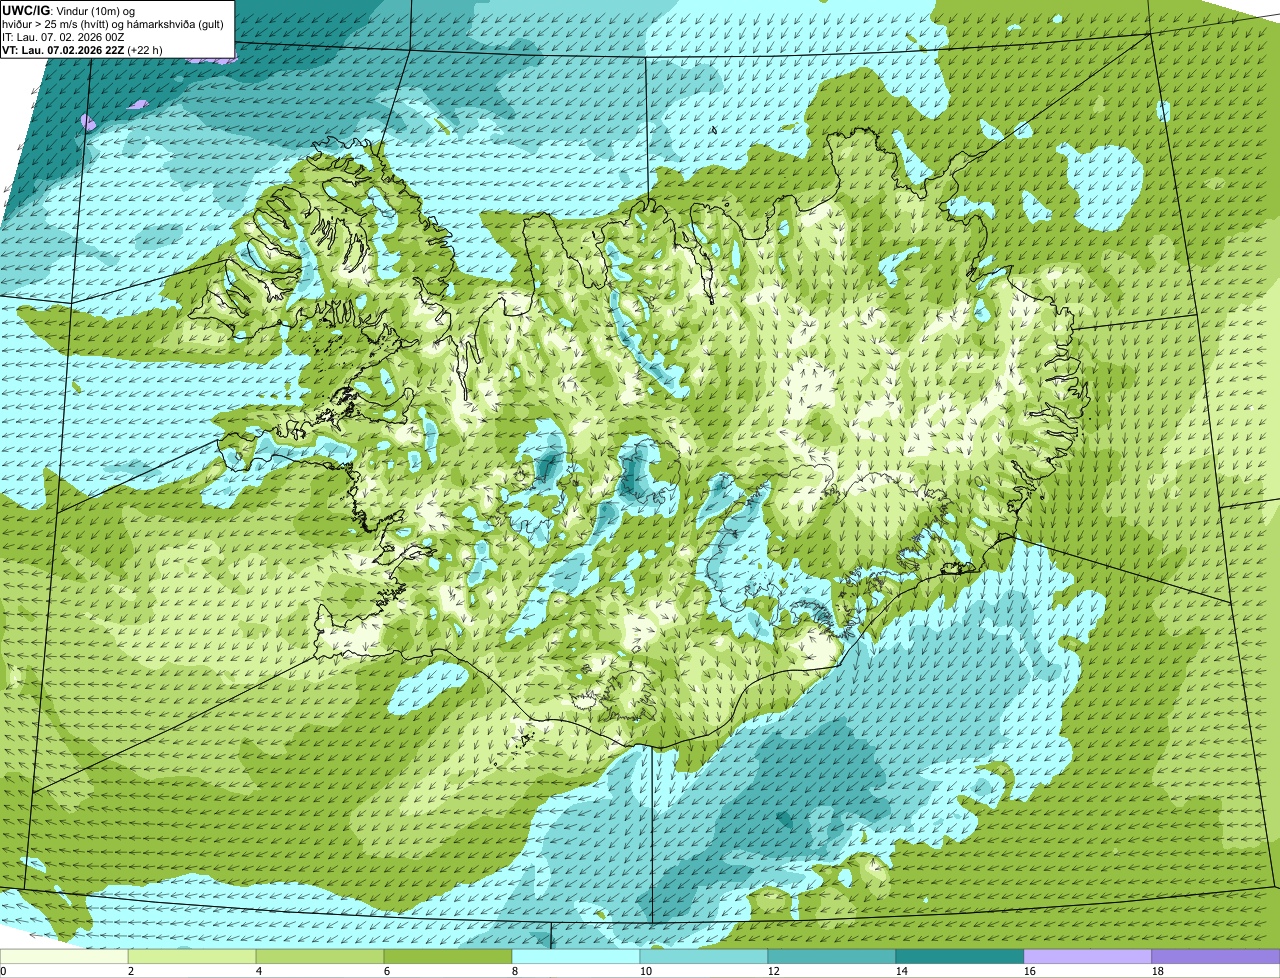
Task: Click the scale label '18'
Action: [1157, 971]
